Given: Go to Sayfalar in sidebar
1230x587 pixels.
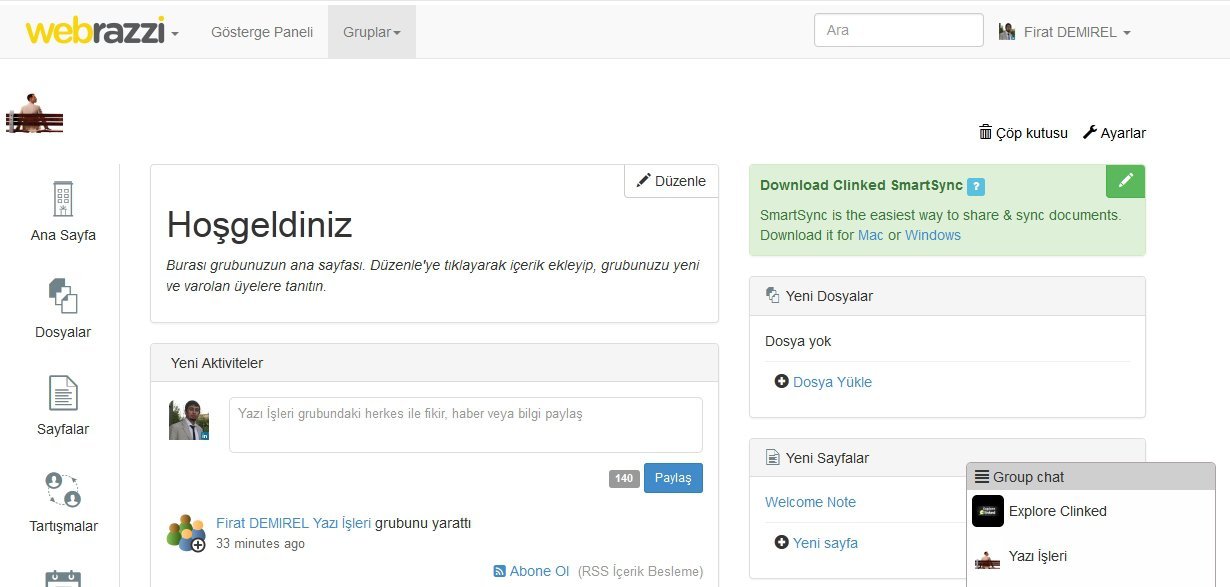Looking at the screenshot, I should coord(63,405).
